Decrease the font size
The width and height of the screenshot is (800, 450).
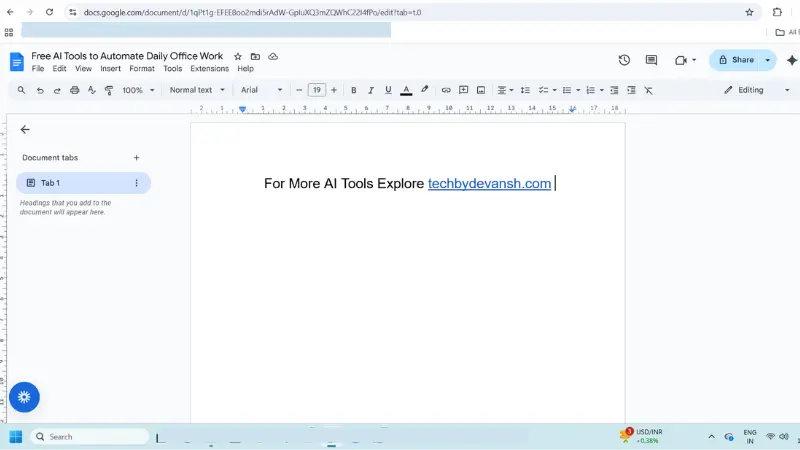[x=299, y=90]
